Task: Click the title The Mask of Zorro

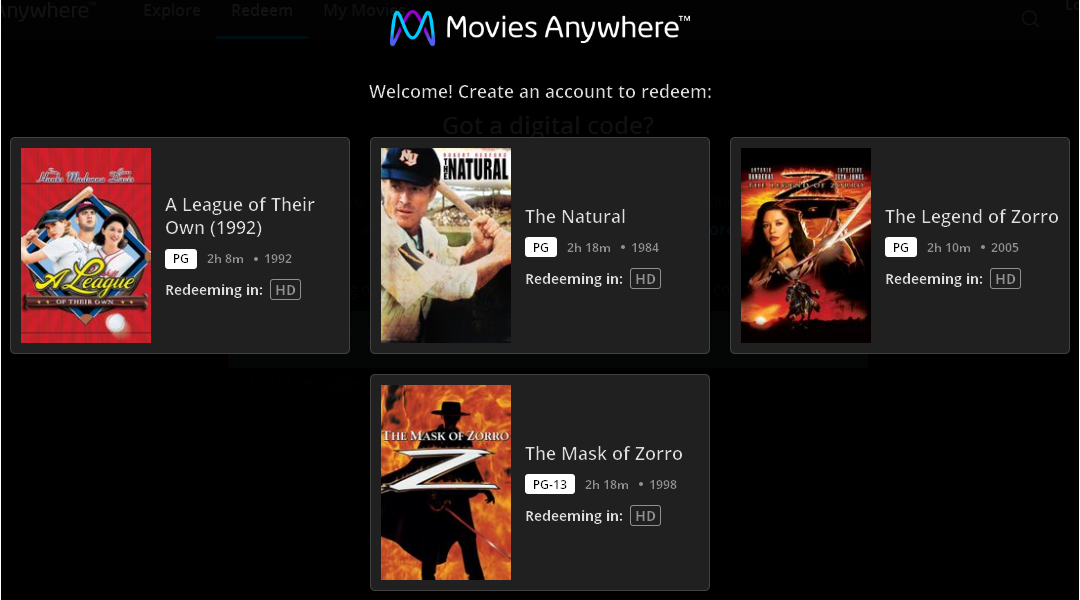Action: [604, 453]
